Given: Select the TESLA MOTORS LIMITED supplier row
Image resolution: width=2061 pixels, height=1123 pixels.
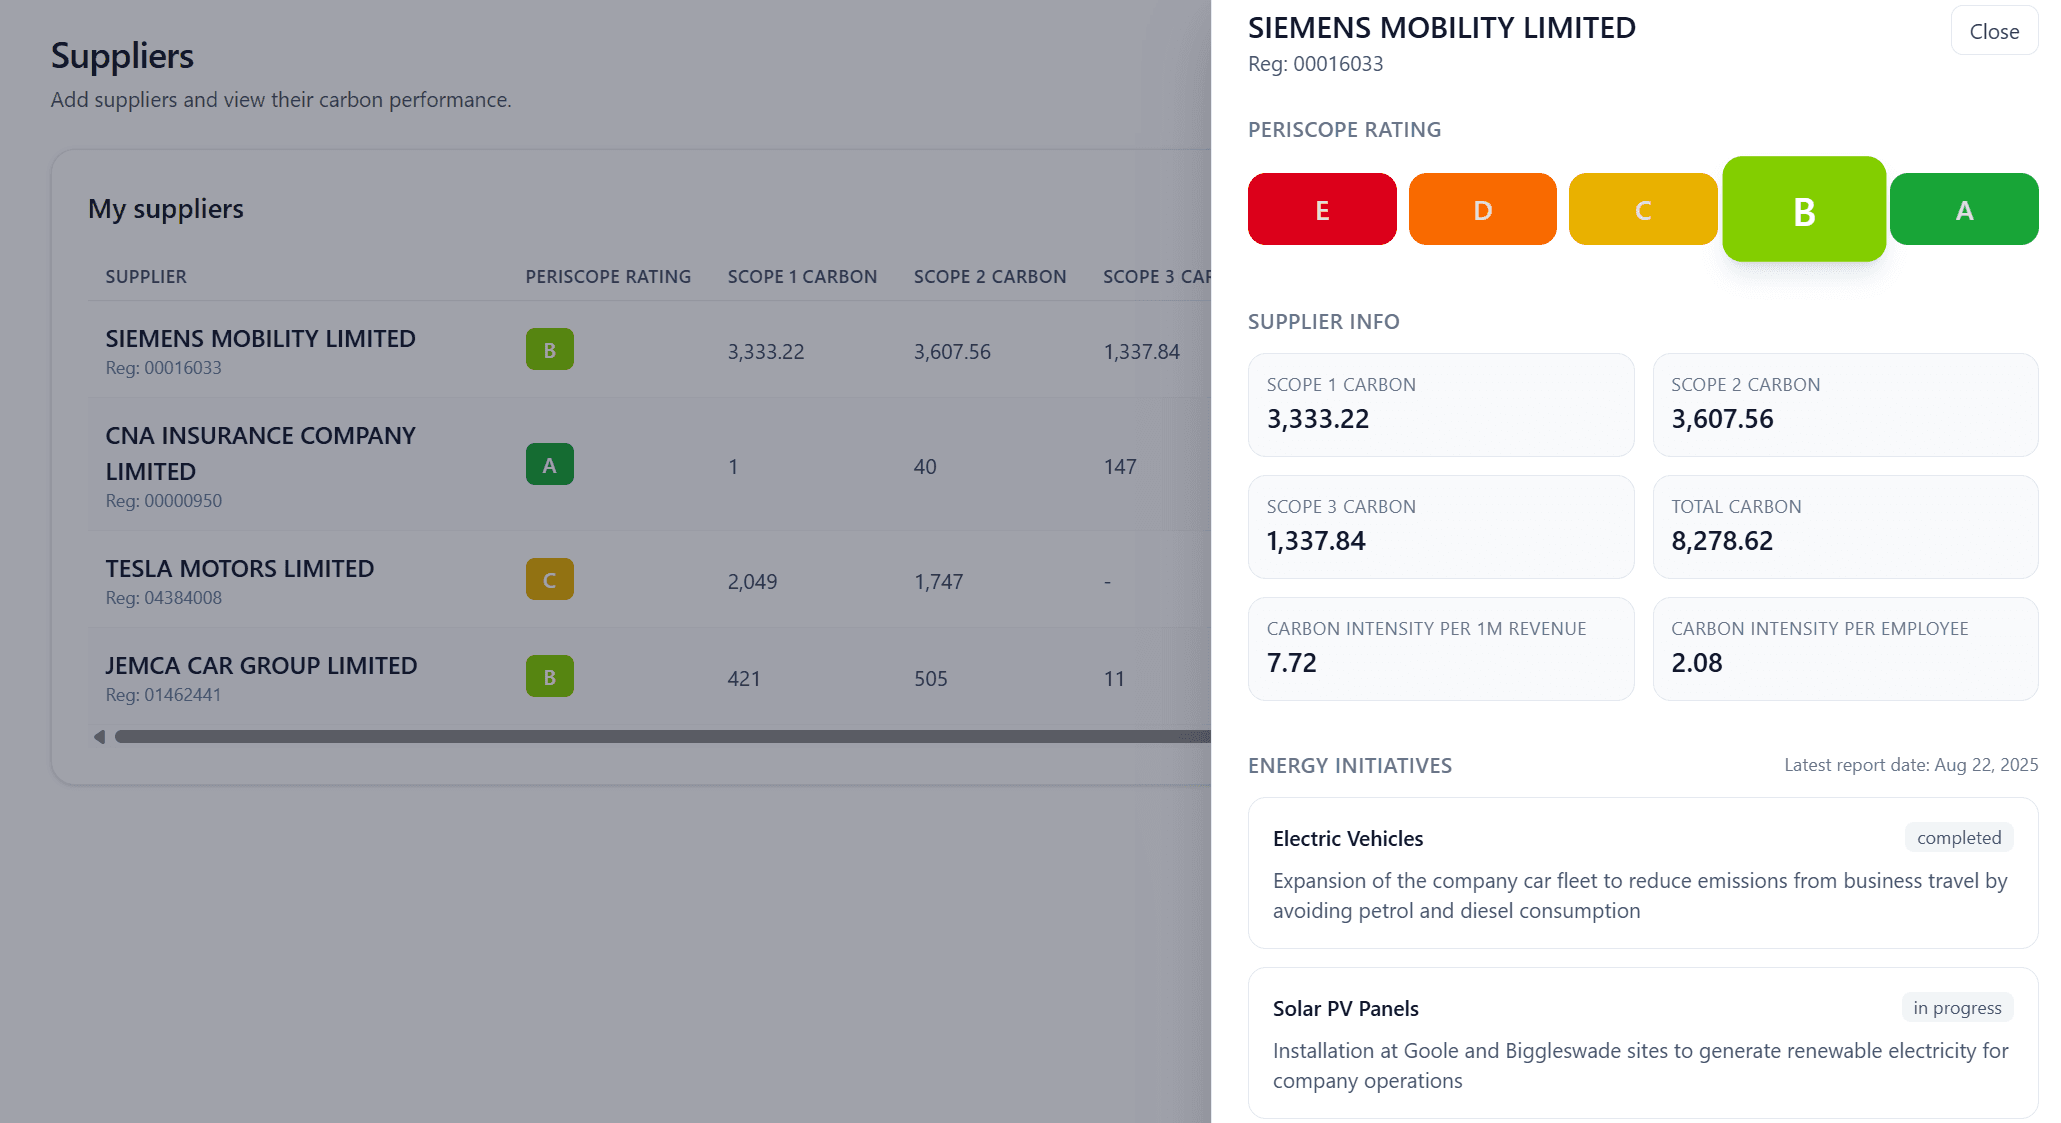Looking at the screenshot, I should pos(240,568).
